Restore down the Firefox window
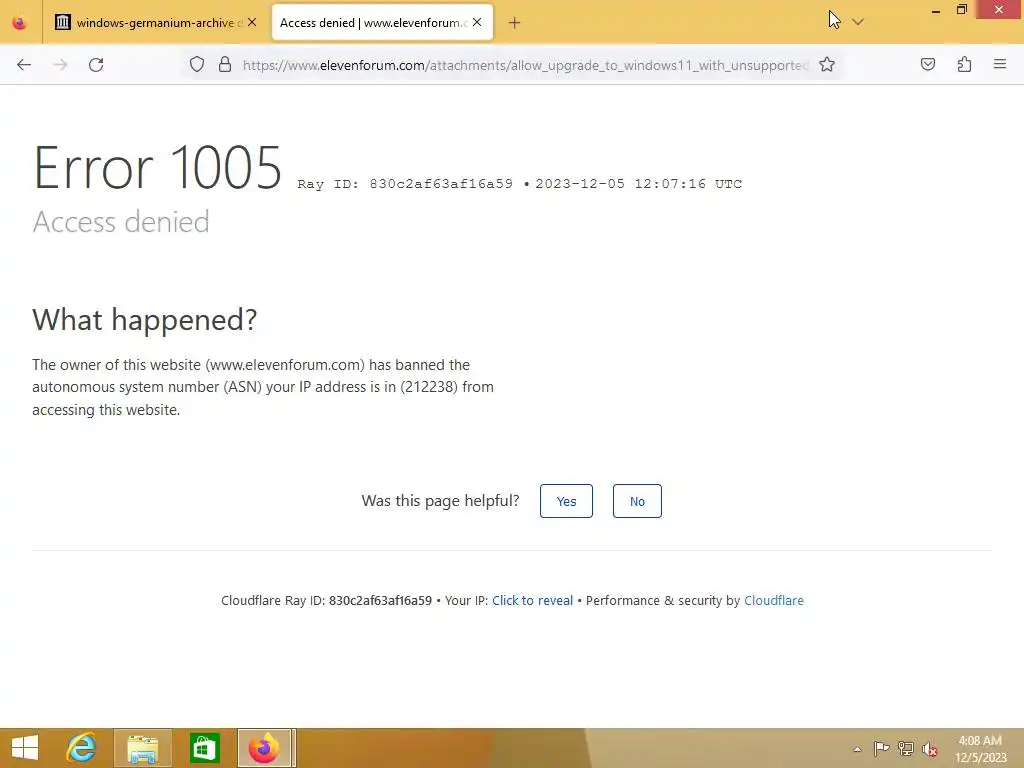Image resolution: width=1024 pixels, height=768 pixels. 961,10
